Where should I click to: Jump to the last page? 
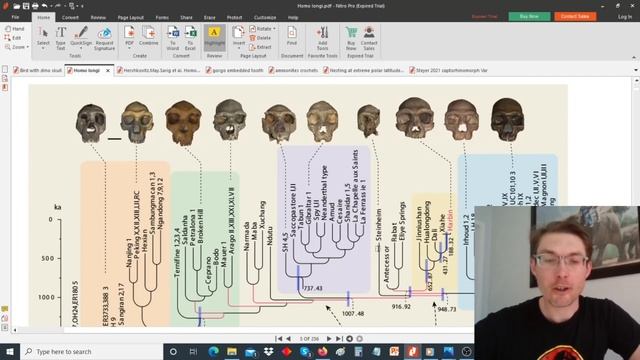339,339
